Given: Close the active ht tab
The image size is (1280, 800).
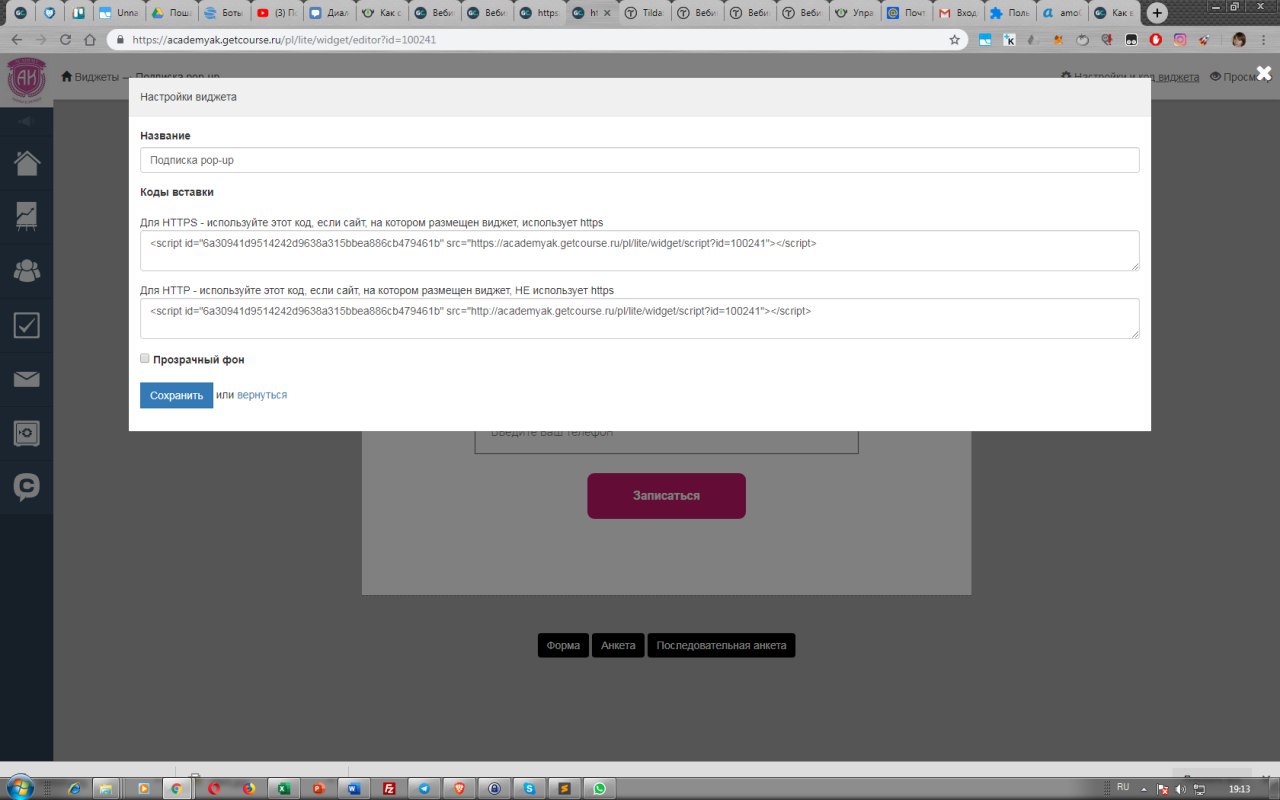Looking at the screenshot, I should point(609,13).
